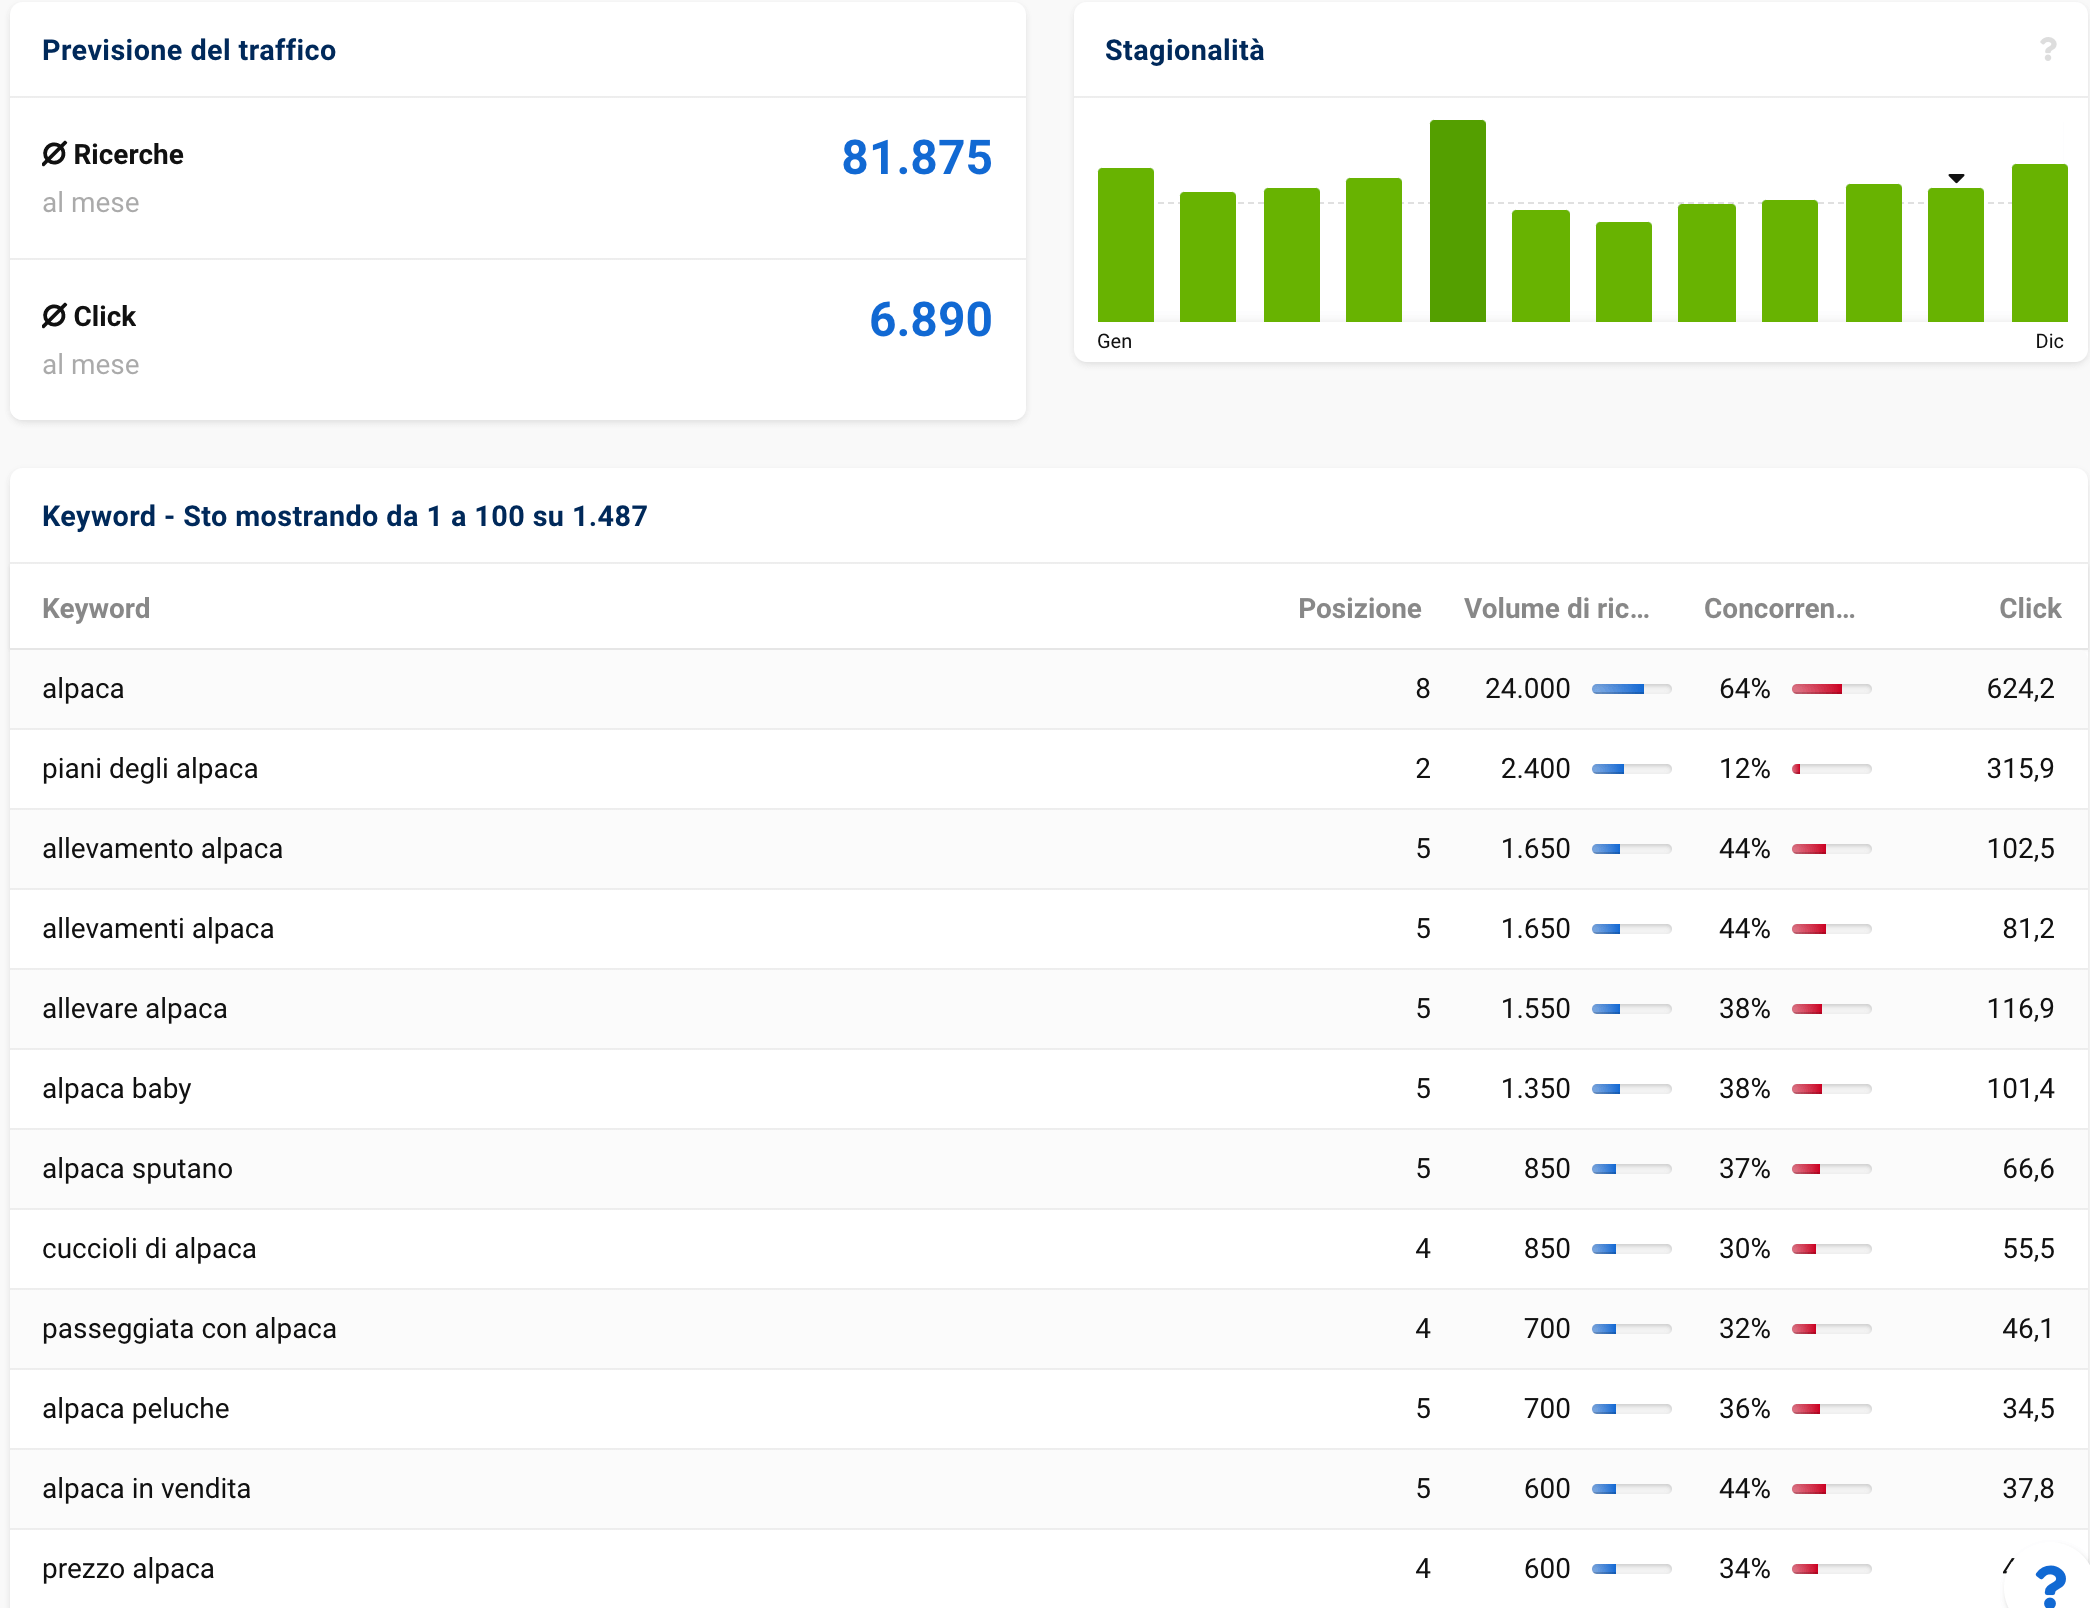Click the Ricerche value 81.875
Viewport: 2090px width, 1608px height.
(916, 158)
